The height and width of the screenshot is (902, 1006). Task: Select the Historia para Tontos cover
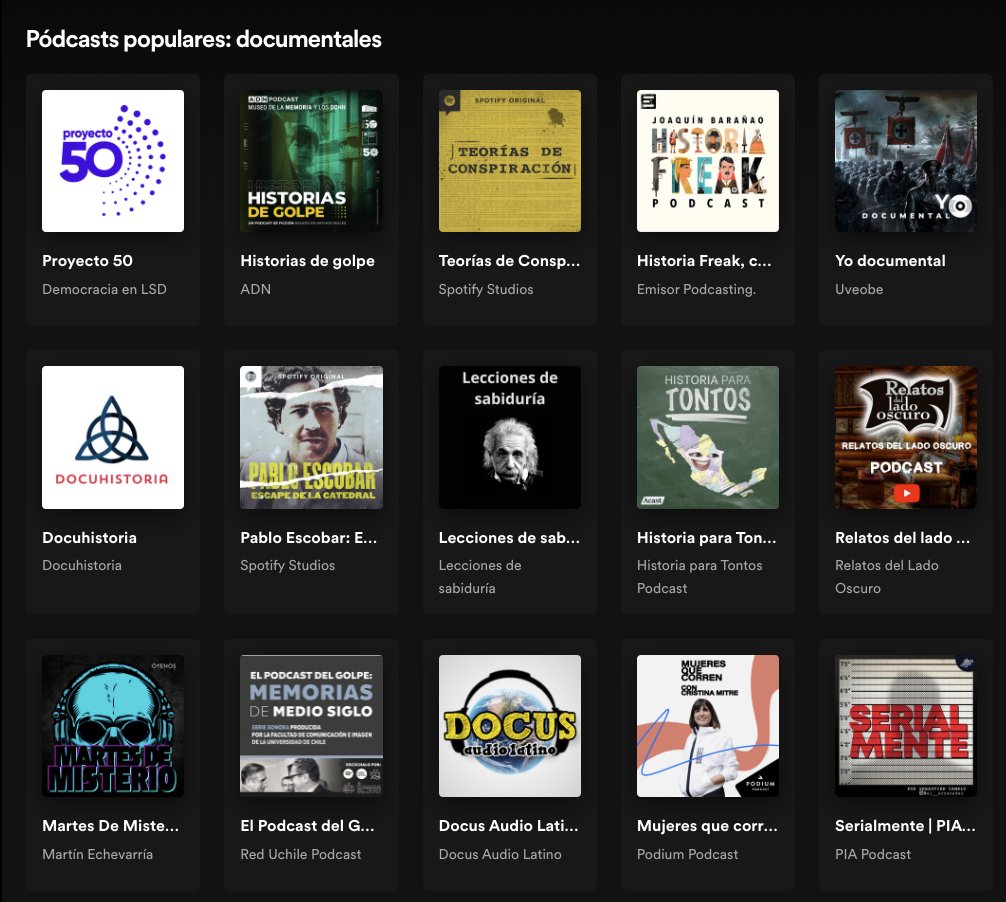(x=708, y=438)
